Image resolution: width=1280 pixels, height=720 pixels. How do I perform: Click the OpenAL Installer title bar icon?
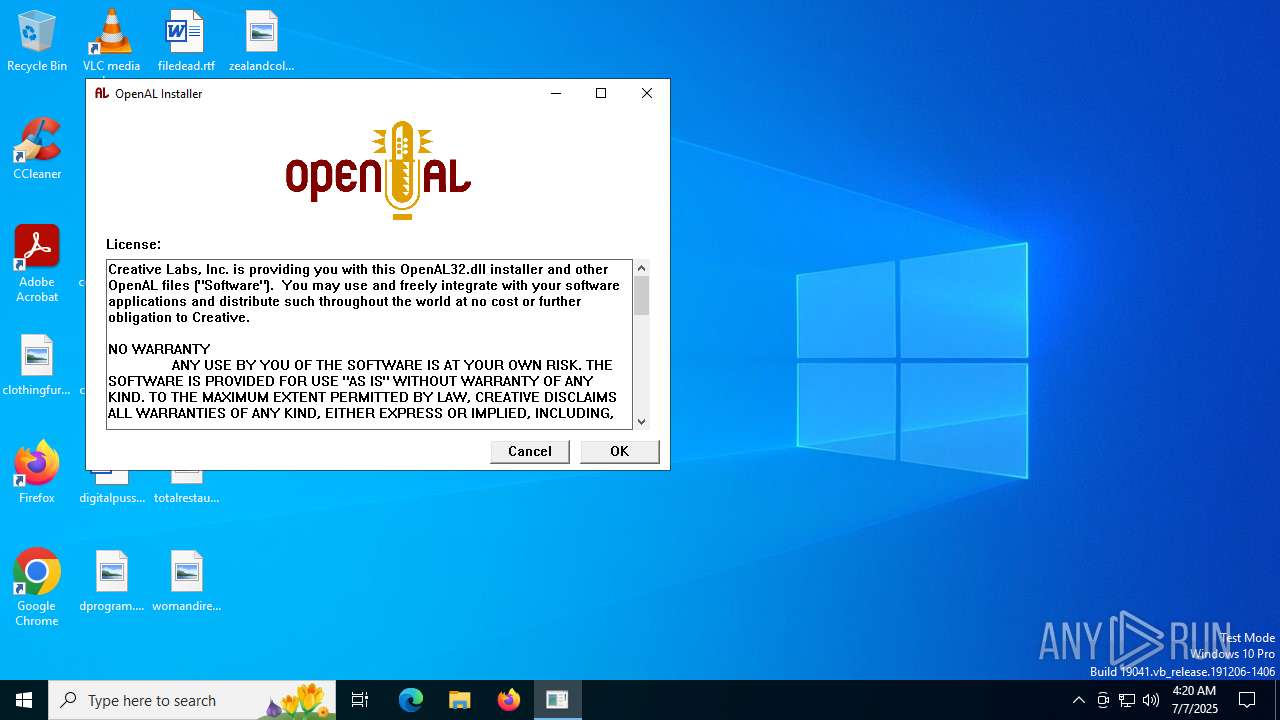coord(102,93)
